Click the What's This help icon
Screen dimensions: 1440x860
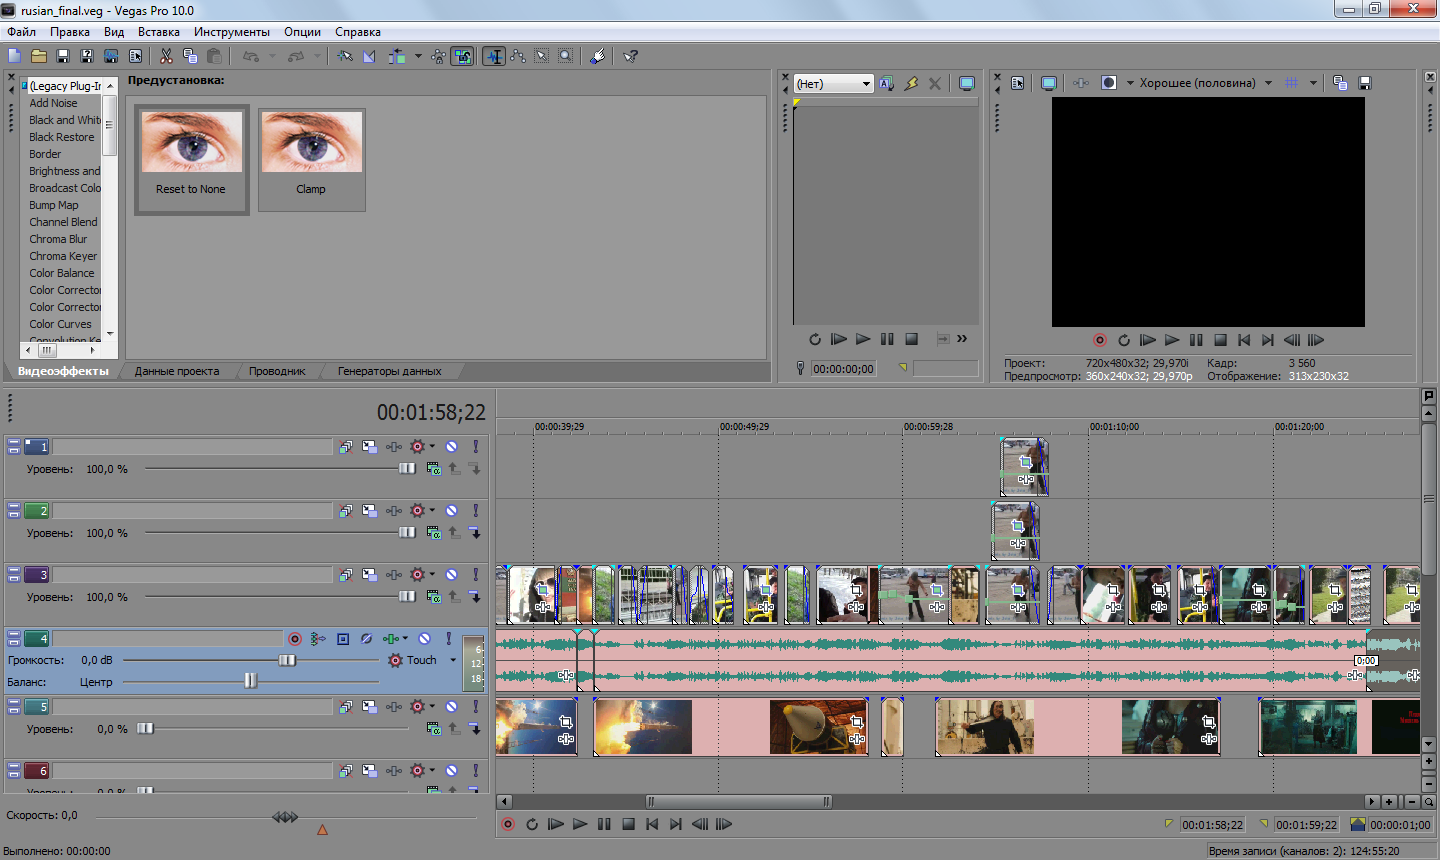[x=631, y=56]
